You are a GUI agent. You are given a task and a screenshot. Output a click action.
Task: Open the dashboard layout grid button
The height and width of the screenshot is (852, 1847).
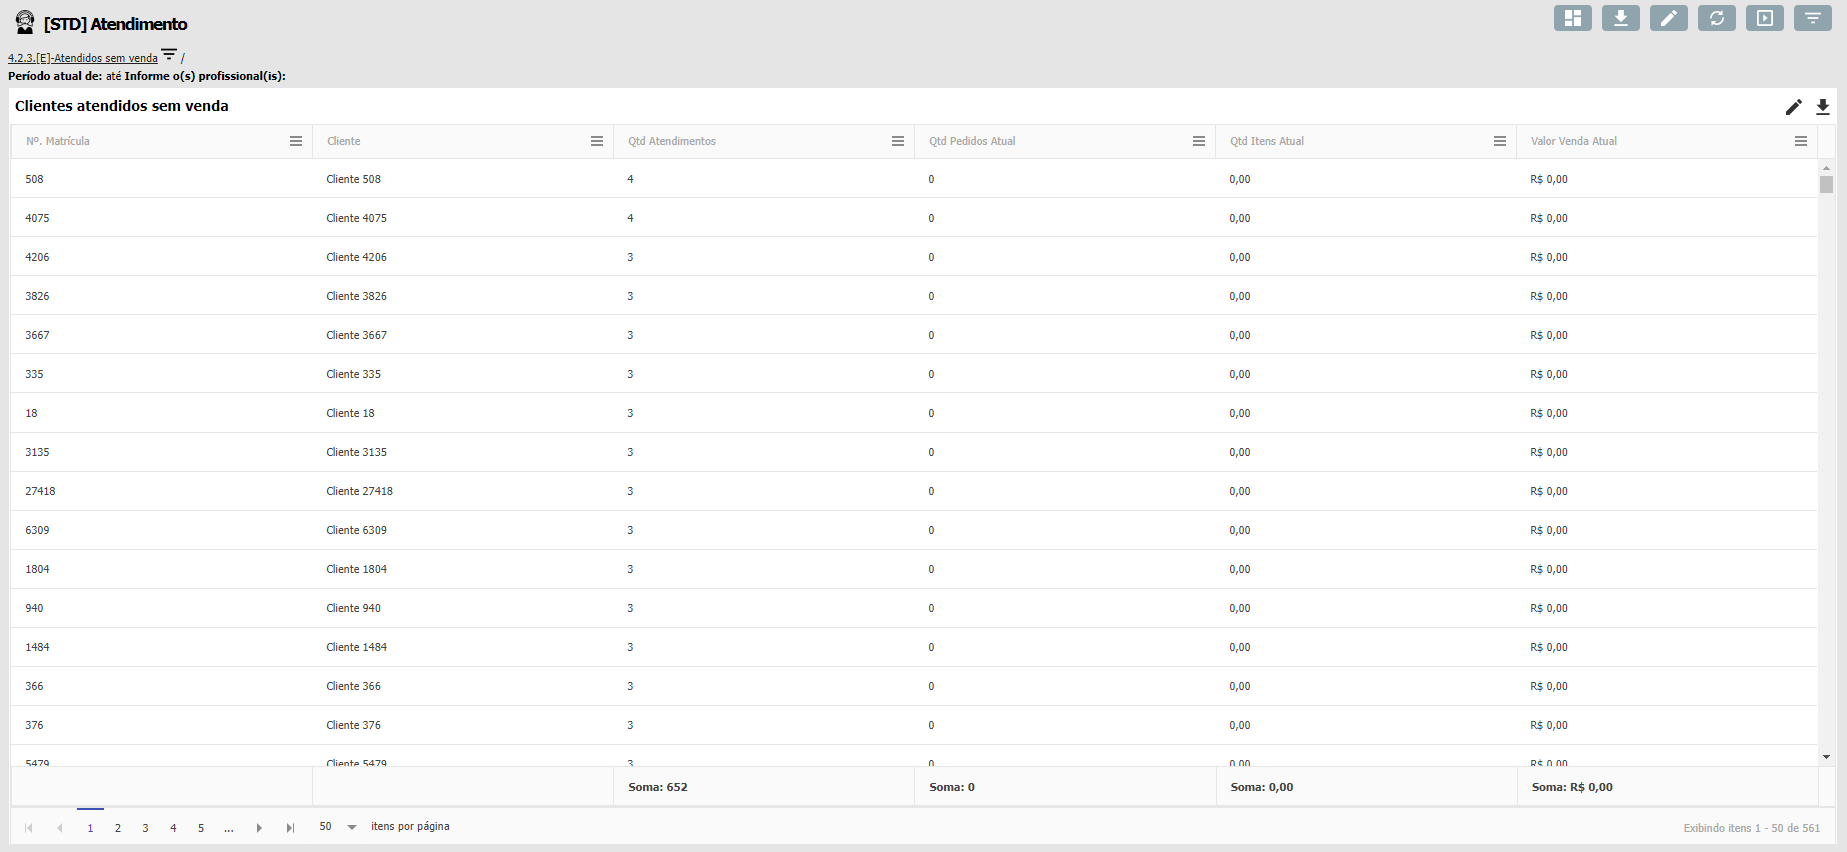tap(1572, 18)
